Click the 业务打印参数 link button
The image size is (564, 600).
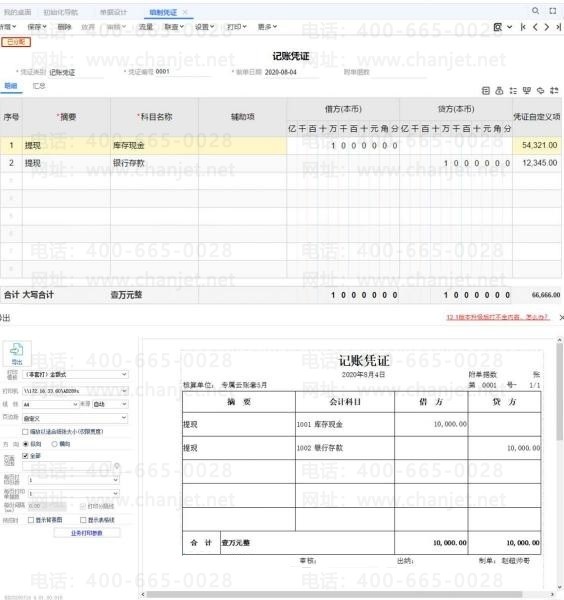pyautogui.click(x=87, y=533)
